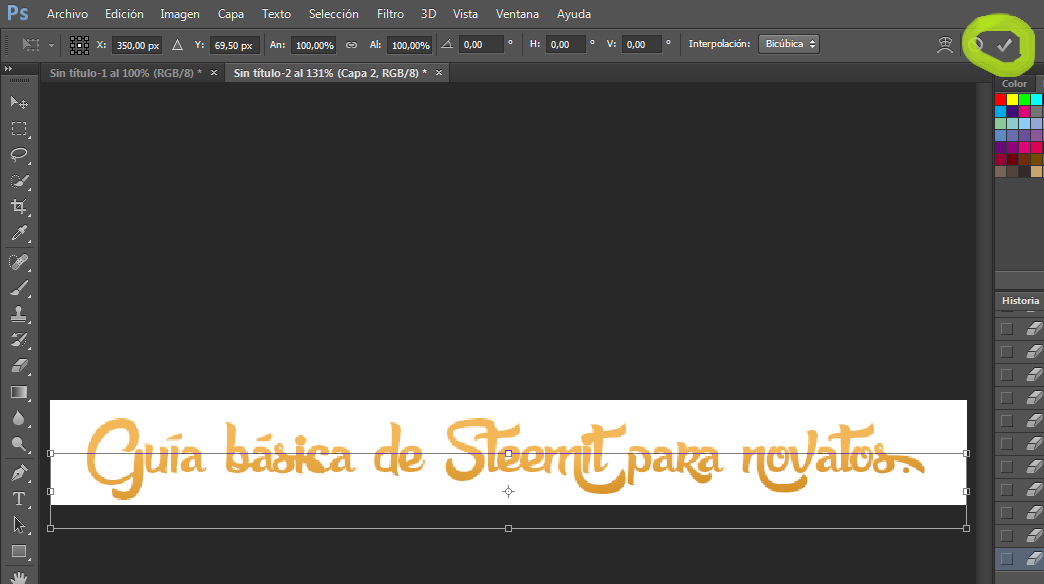Switch to Sin título-2 document tab
The height and width of the screenshot is (584, 1044).
tap(330, 73)
